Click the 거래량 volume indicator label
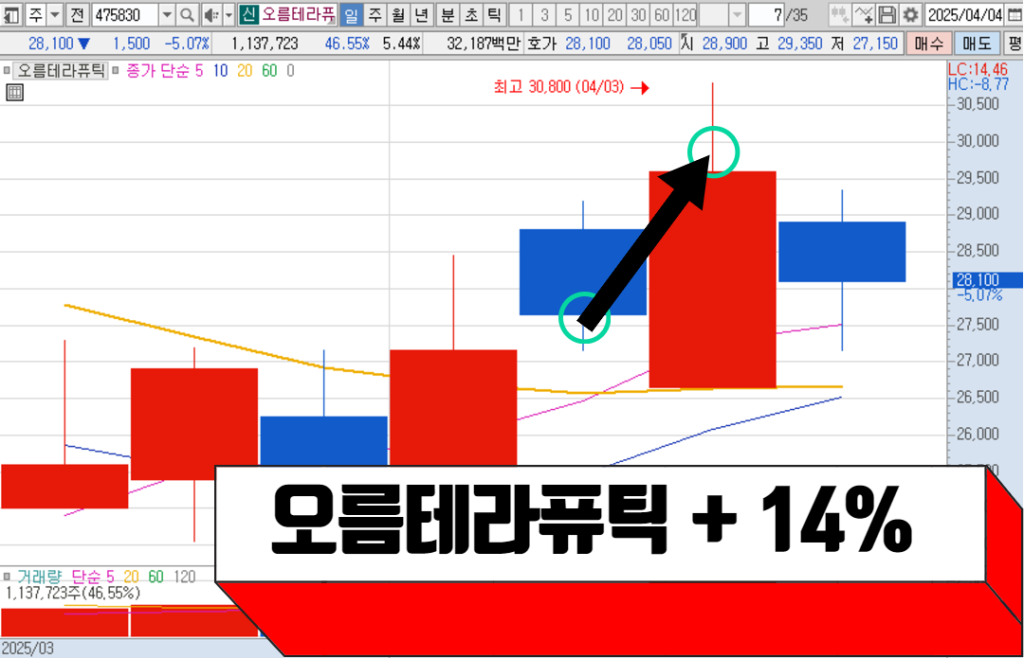 39,576
